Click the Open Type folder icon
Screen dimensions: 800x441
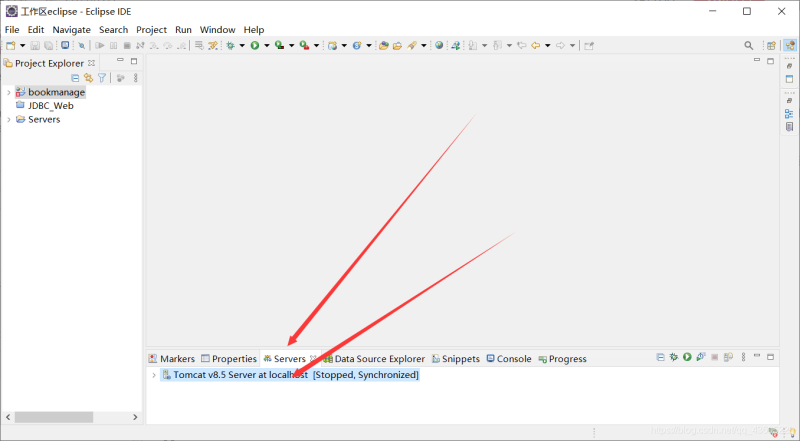pyautogui.click(x=384, y=45)
